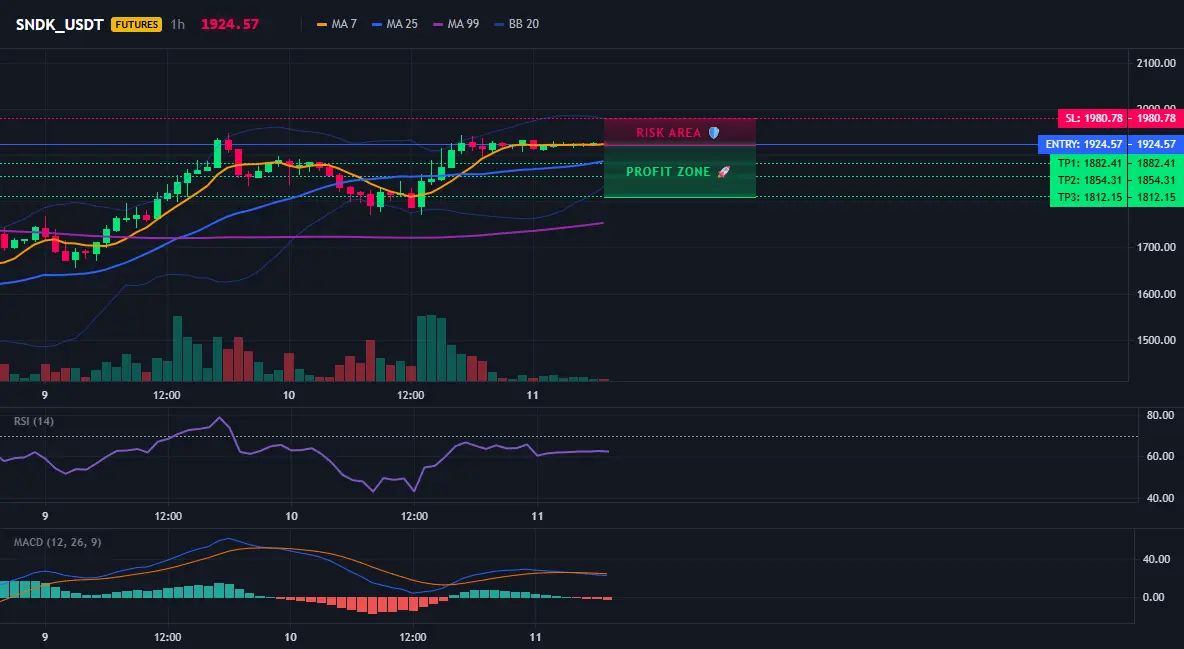Click the 2100.00 price axis label

point(1155,63)
